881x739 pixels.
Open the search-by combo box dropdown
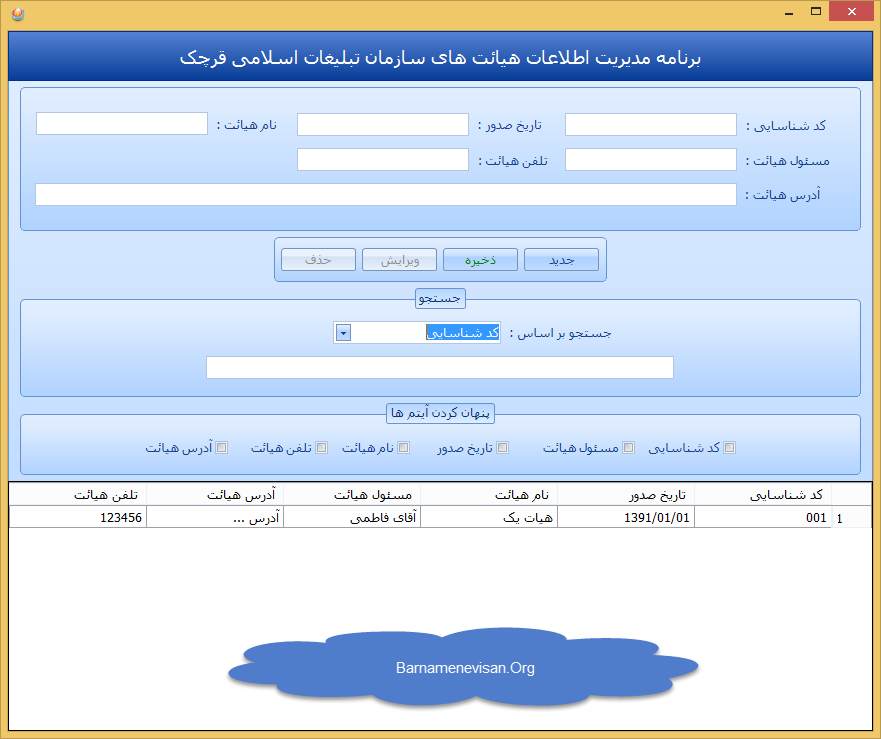coord(342,331)
